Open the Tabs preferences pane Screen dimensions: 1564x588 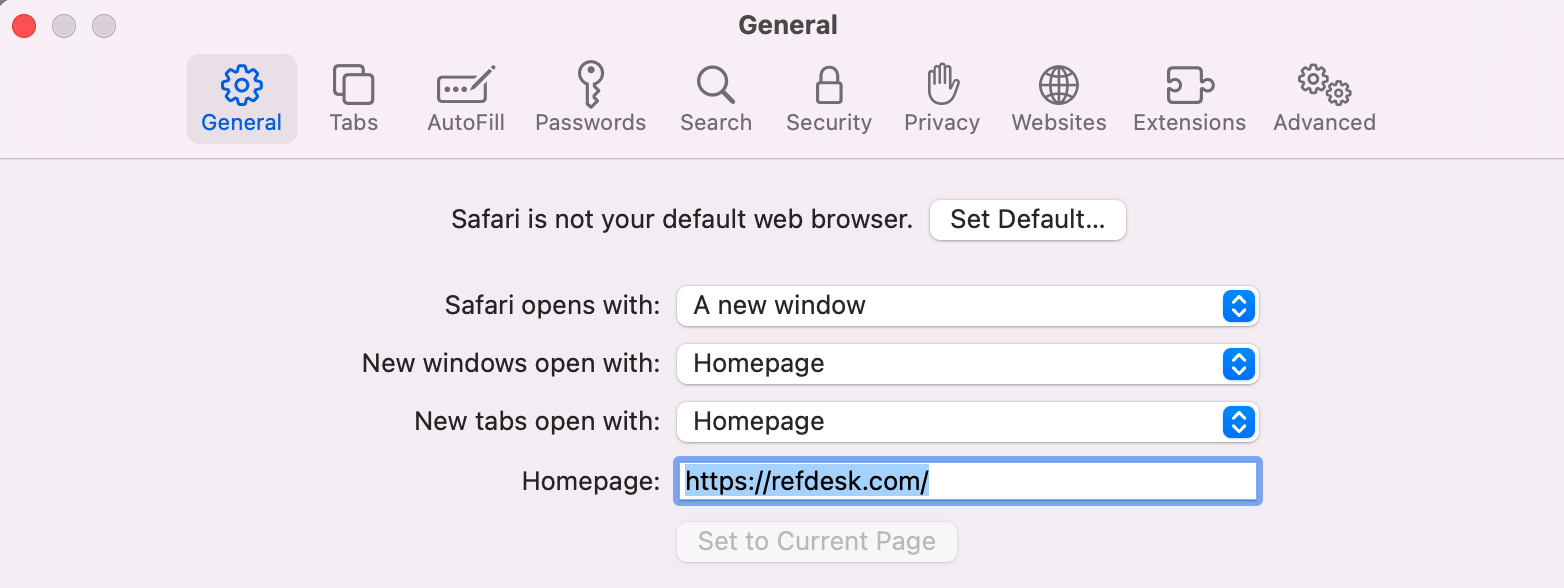click(354, 99)
